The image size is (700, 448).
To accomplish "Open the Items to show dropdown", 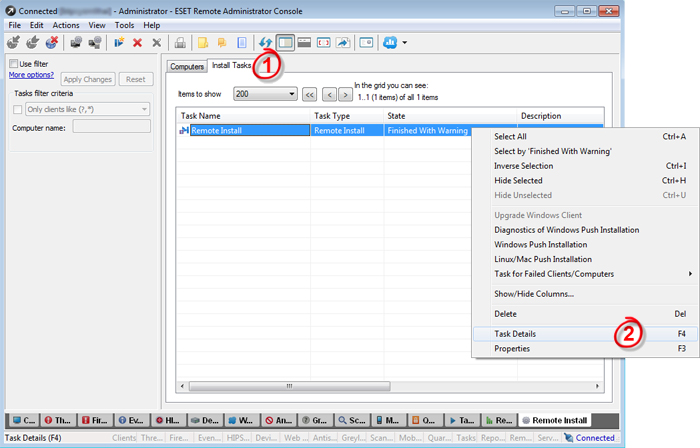I will click(x=265, y=94).
